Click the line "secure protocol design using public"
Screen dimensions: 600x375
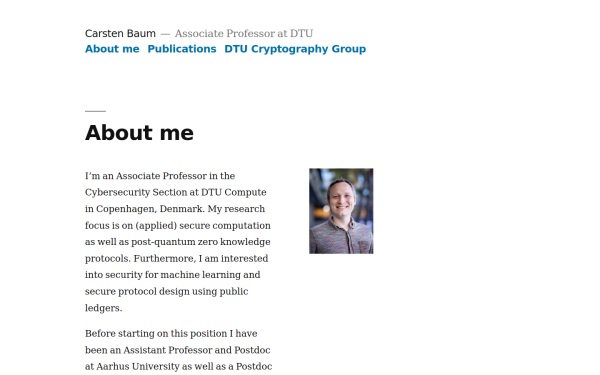coord(166,291)
